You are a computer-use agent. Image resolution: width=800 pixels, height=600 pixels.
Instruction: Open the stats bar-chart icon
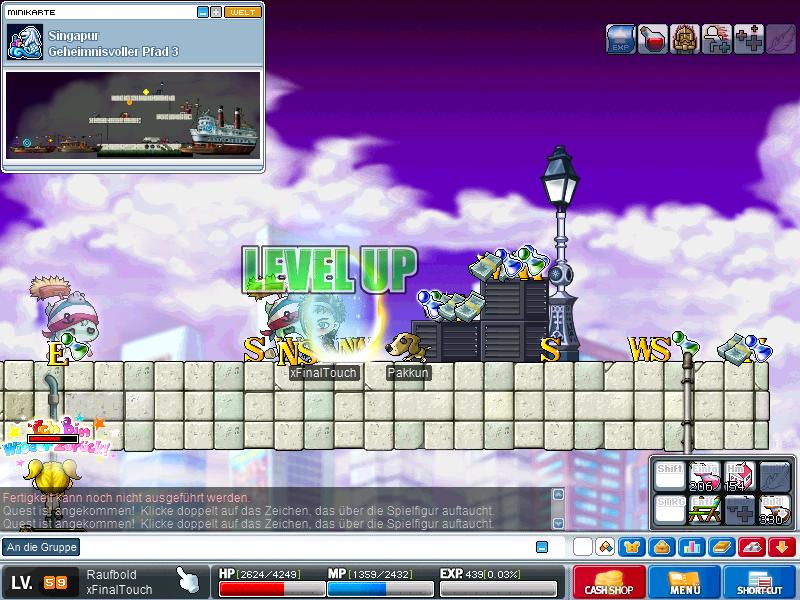(692, 547)
